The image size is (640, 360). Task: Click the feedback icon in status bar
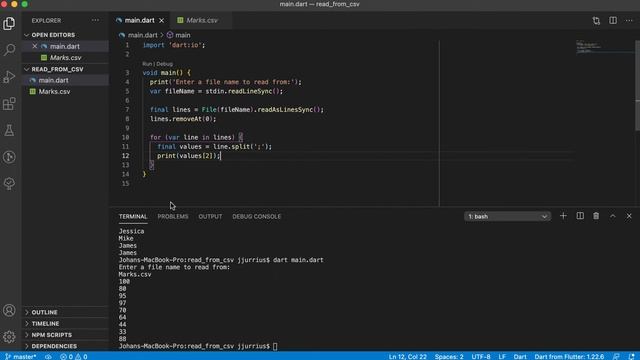[x=616, y=356]
